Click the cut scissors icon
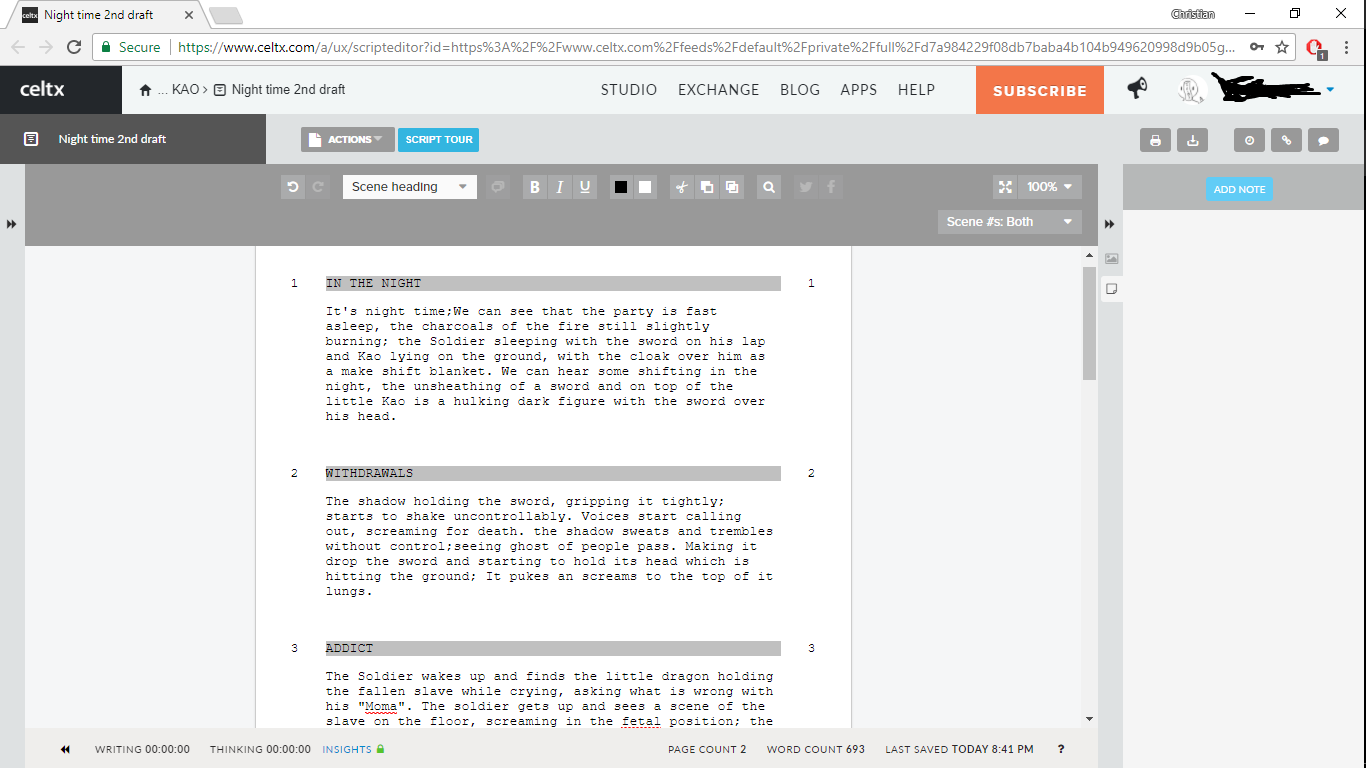1366x768 pixels. coord(681,187)
